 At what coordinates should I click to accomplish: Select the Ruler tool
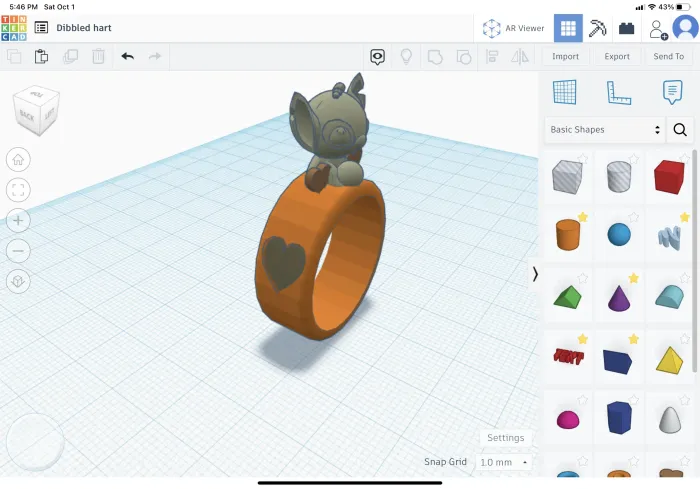click(x=619, y=92)
